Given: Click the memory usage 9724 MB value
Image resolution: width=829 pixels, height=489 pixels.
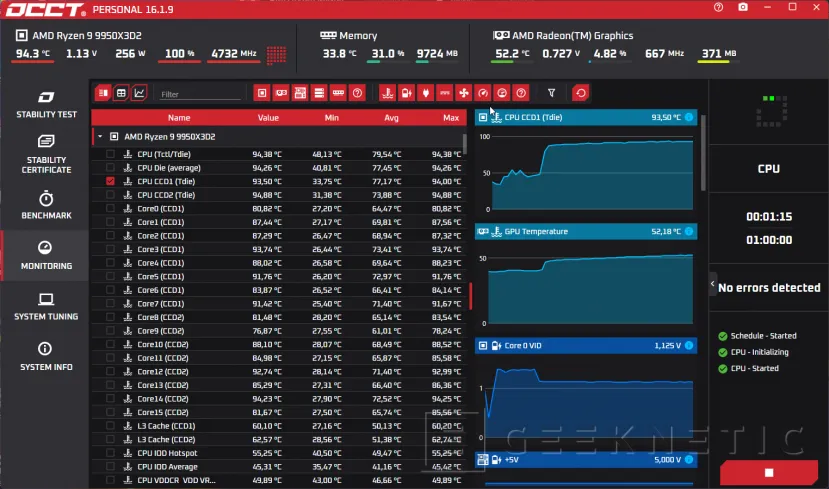Looking at the screenshot, I should [x=437, y=53].
